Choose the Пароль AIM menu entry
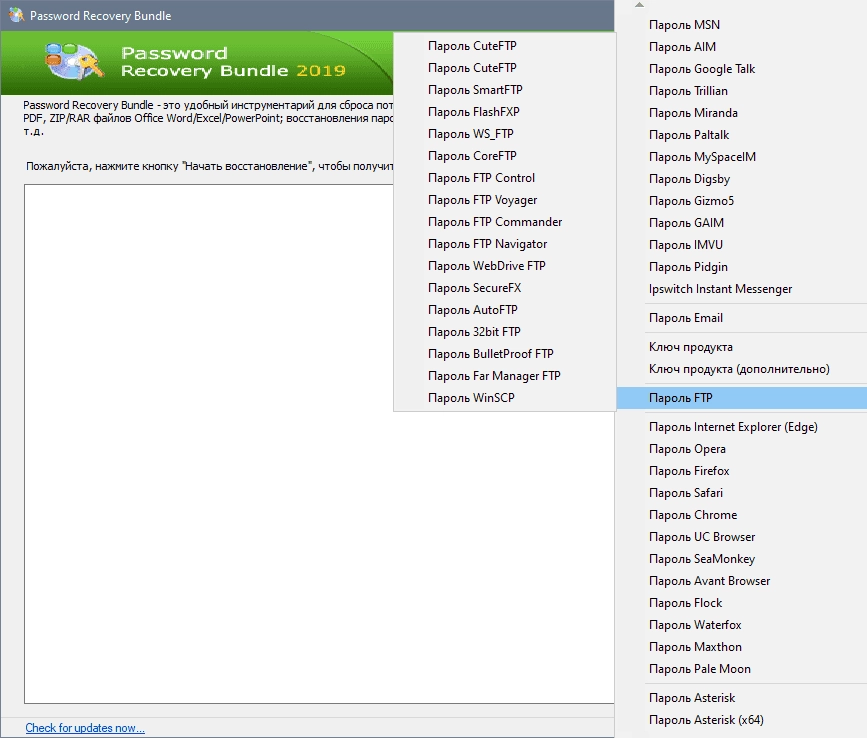The image size is (867, 738). pos(741,47)
